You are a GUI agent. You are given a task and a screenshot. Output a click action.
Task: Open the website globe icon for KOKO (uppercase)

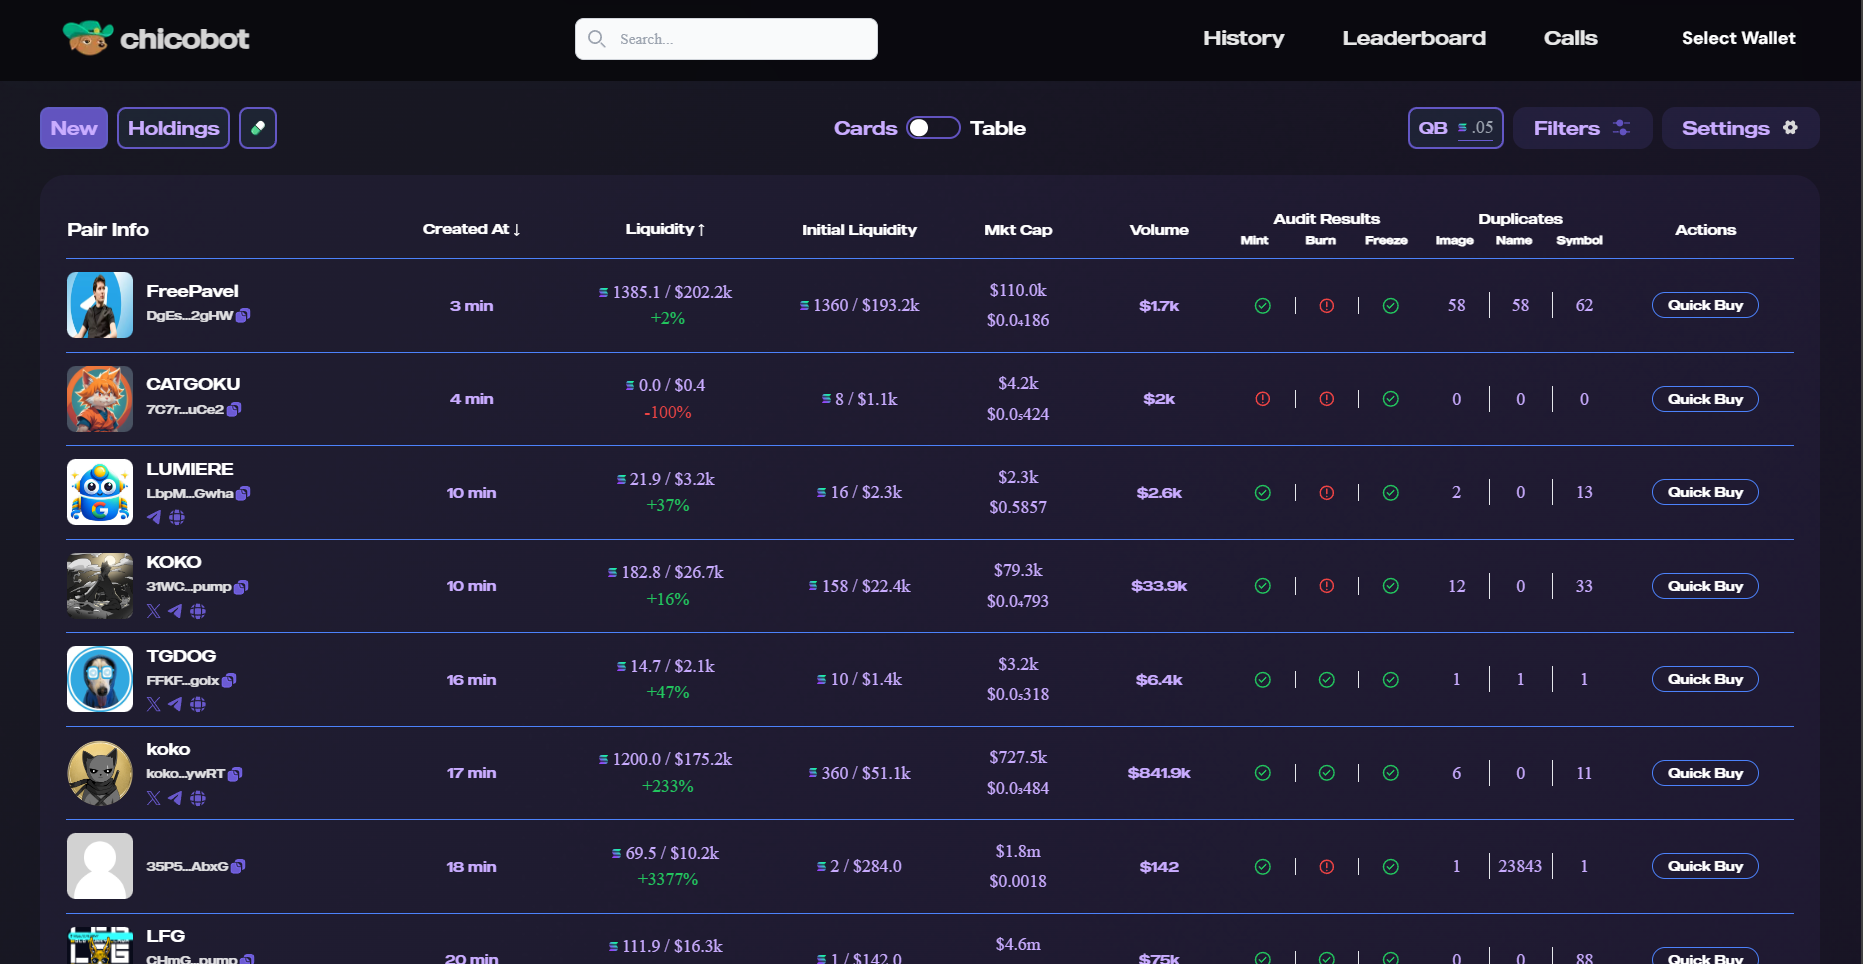198,611
